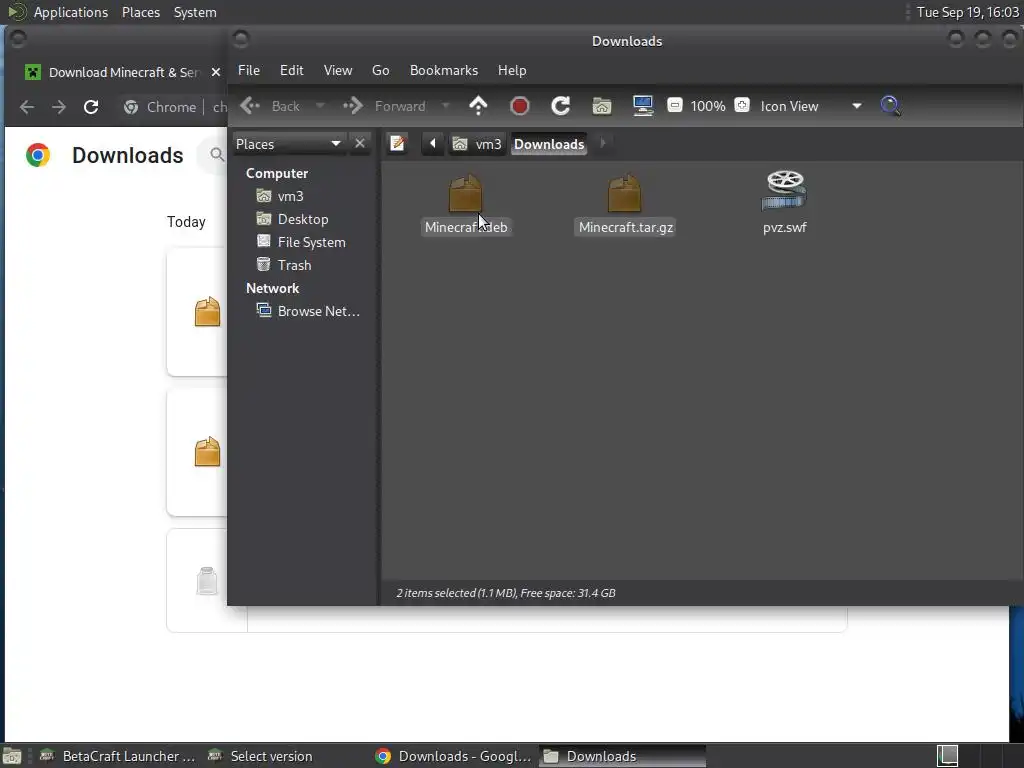Reload the Chrome page
This screenshot has height=768, width=1024.
(91, 106)
